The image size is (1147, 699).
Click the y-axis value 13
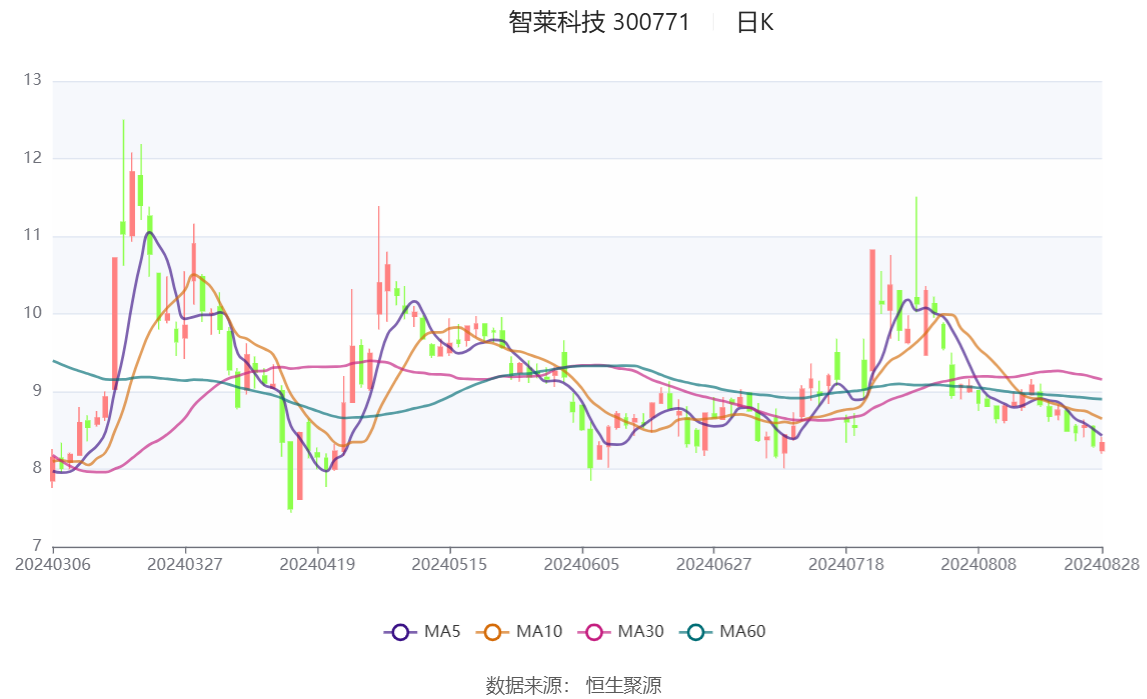pyautogui.click(x=32, y=80)
